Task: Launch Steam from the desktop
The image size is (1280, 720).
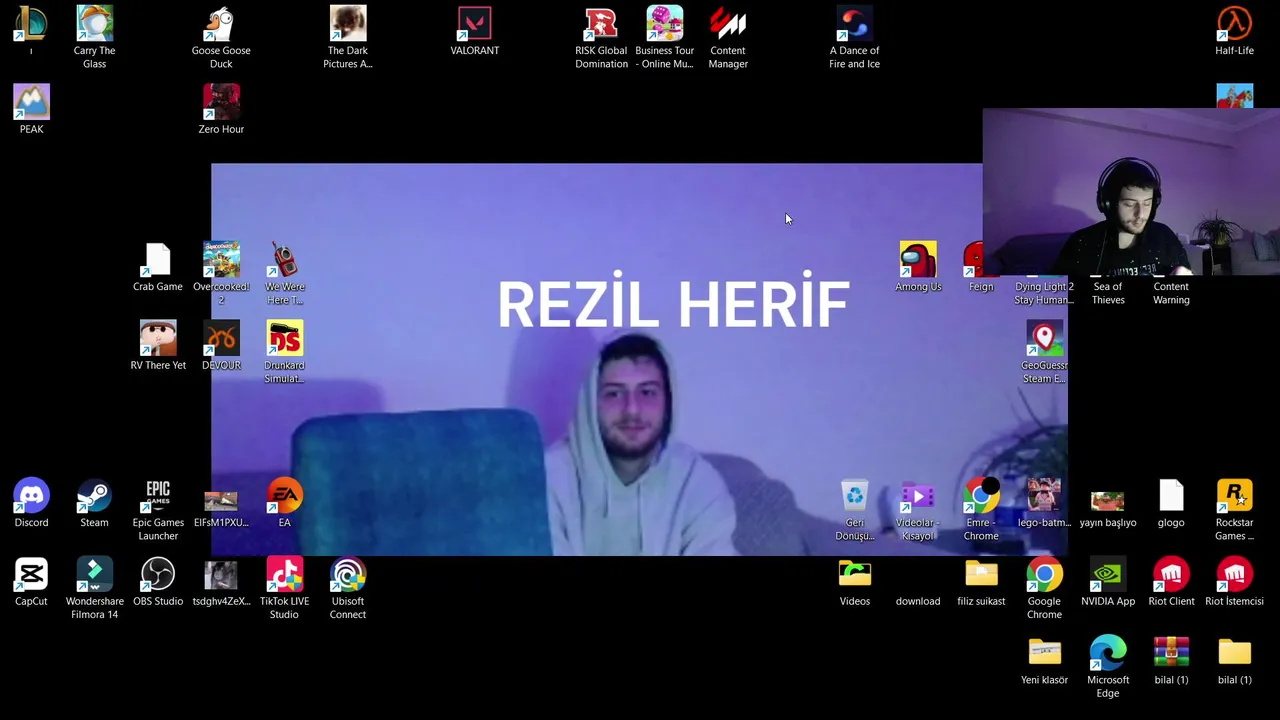Action: (x=94, y=496)
